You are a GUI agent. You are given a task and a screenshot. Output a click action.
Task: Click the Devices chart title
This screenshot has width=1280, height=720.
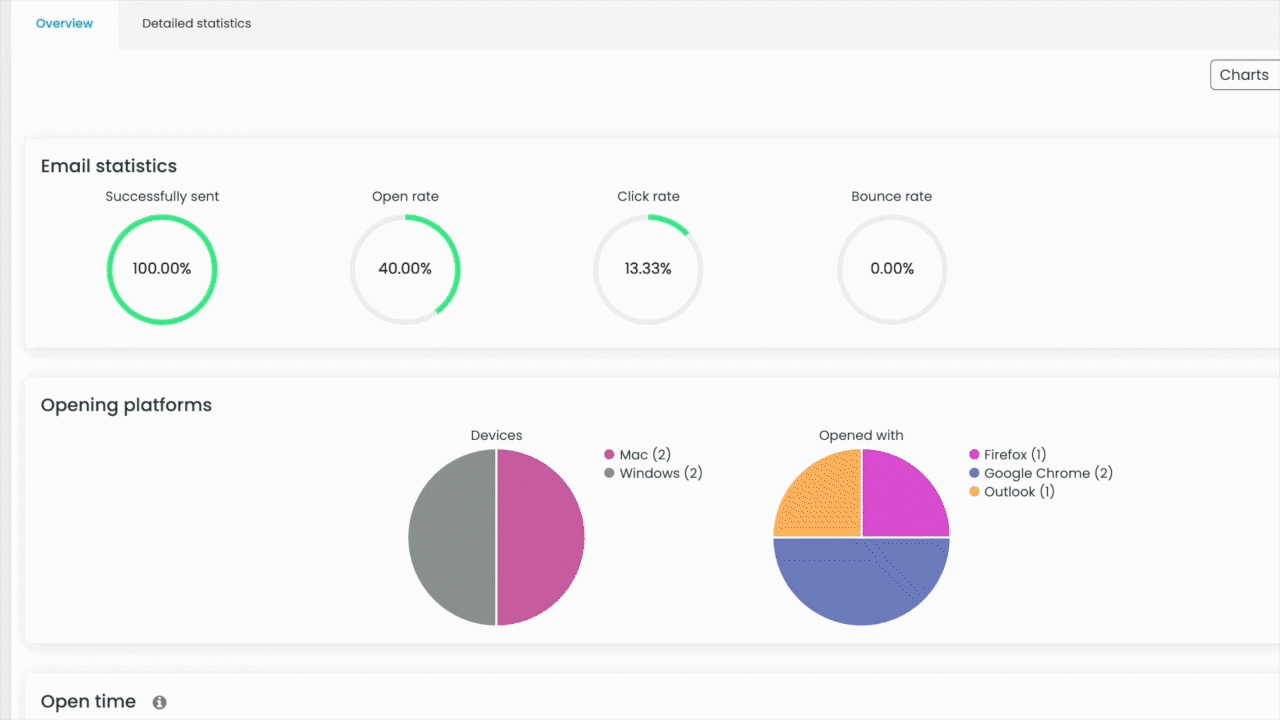pos(497,435)
